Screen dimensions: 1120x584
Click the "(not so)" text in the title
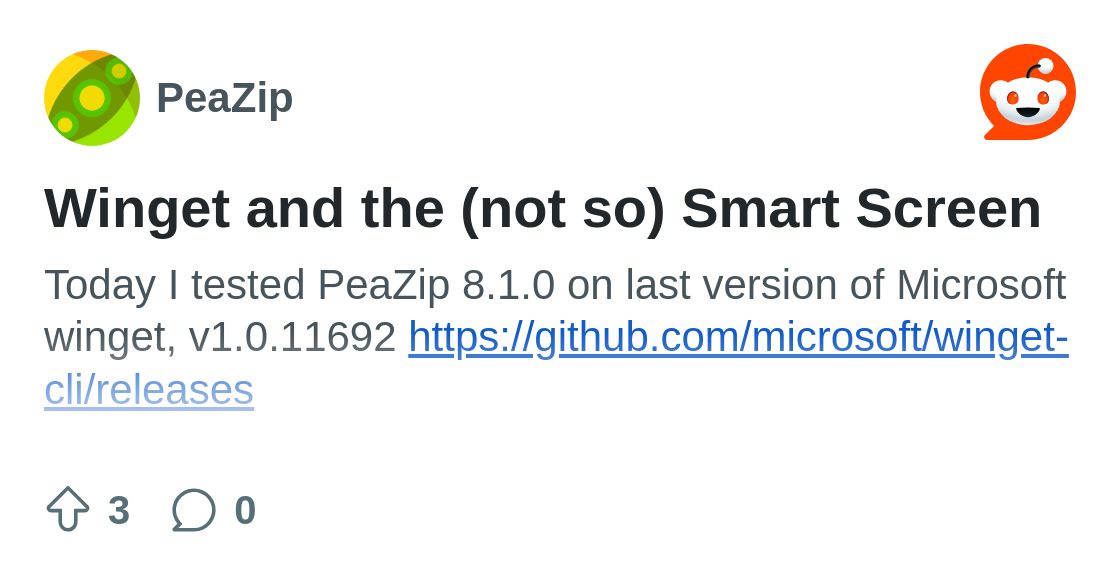coord(562,209)
